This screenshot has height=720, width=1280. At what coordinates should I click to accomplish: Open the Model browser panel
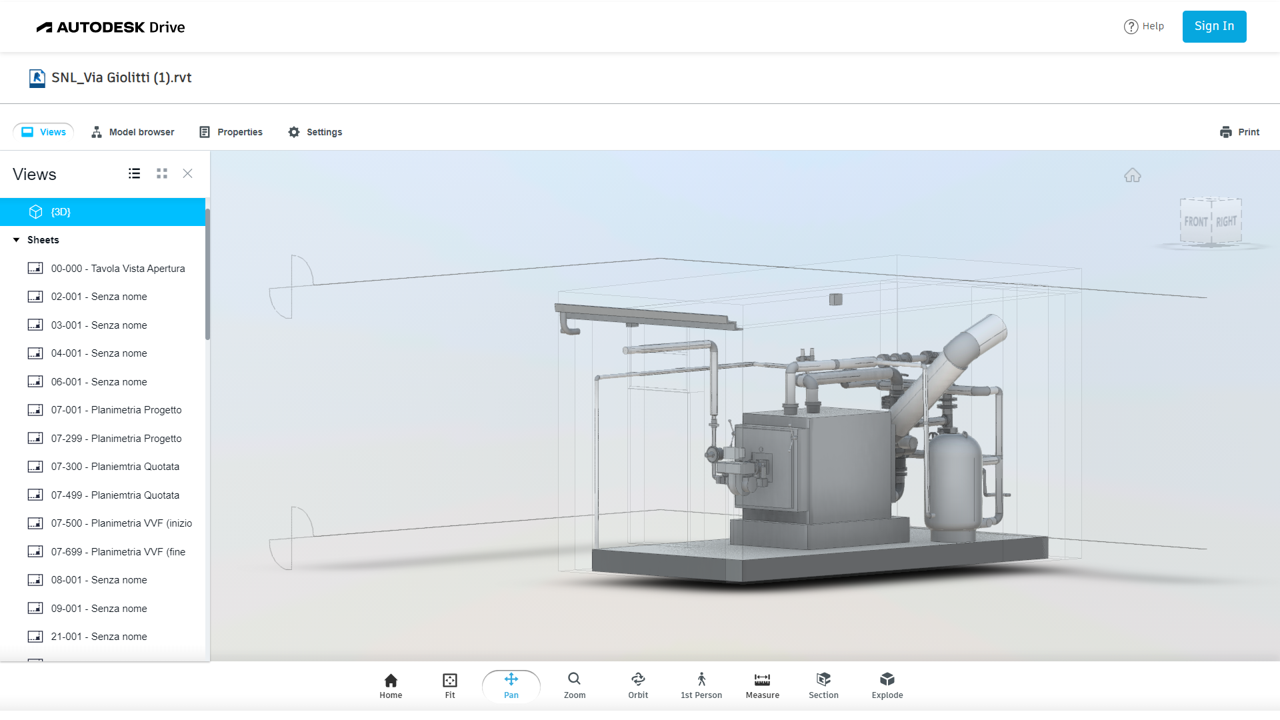click(x=132, y=132)
